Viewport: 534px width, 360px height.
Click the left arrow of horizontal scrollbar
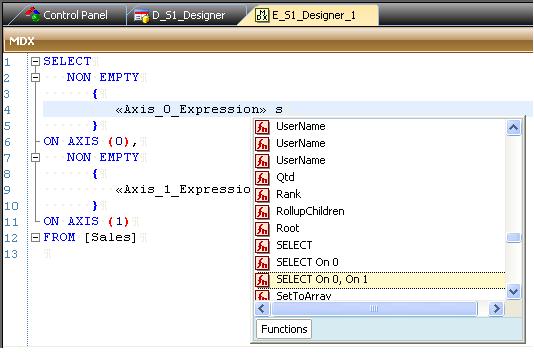(x=262, y=309)
